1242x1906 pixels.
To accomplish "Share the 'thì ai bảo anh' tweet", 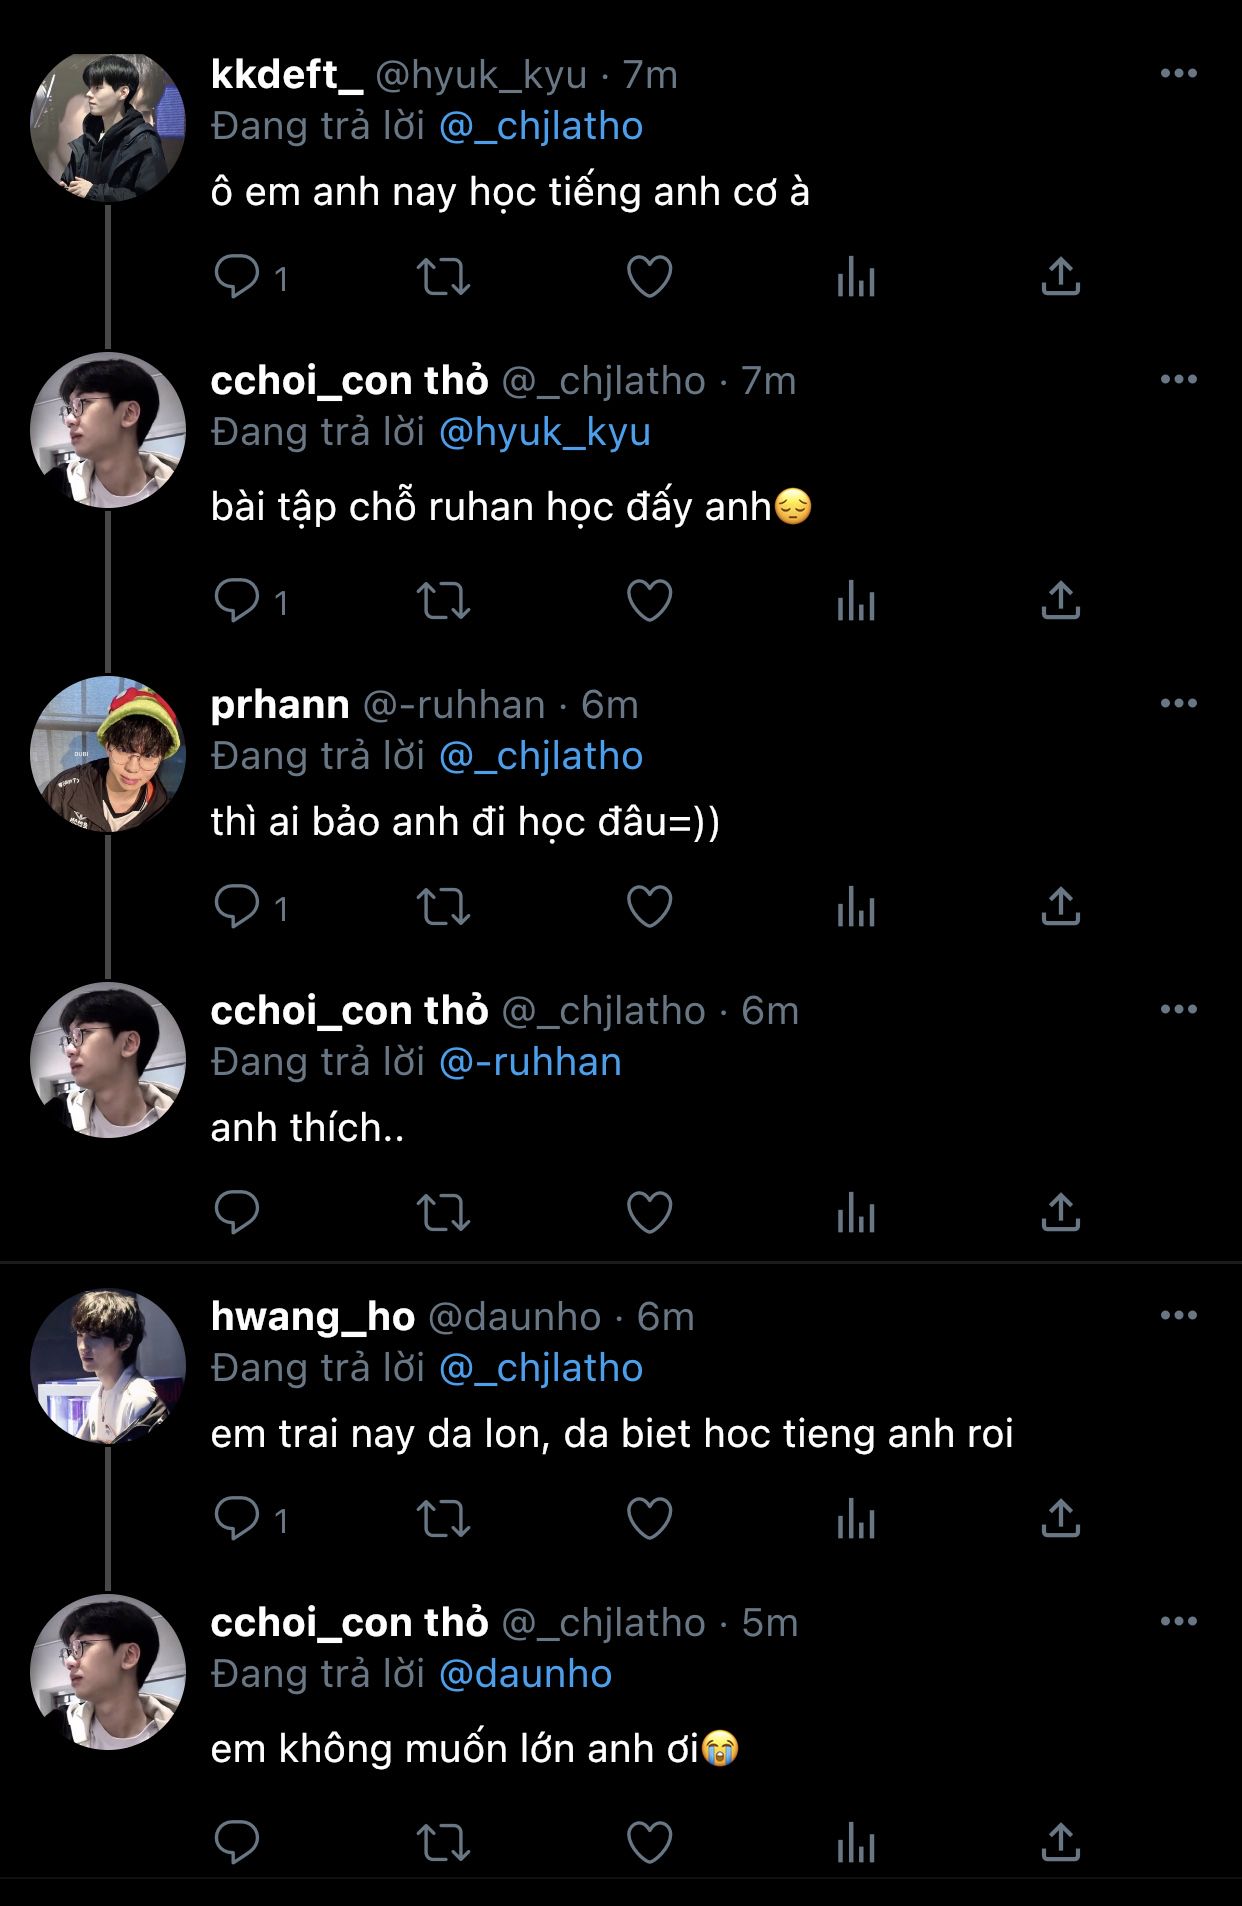I will [x=1060, y=907].
